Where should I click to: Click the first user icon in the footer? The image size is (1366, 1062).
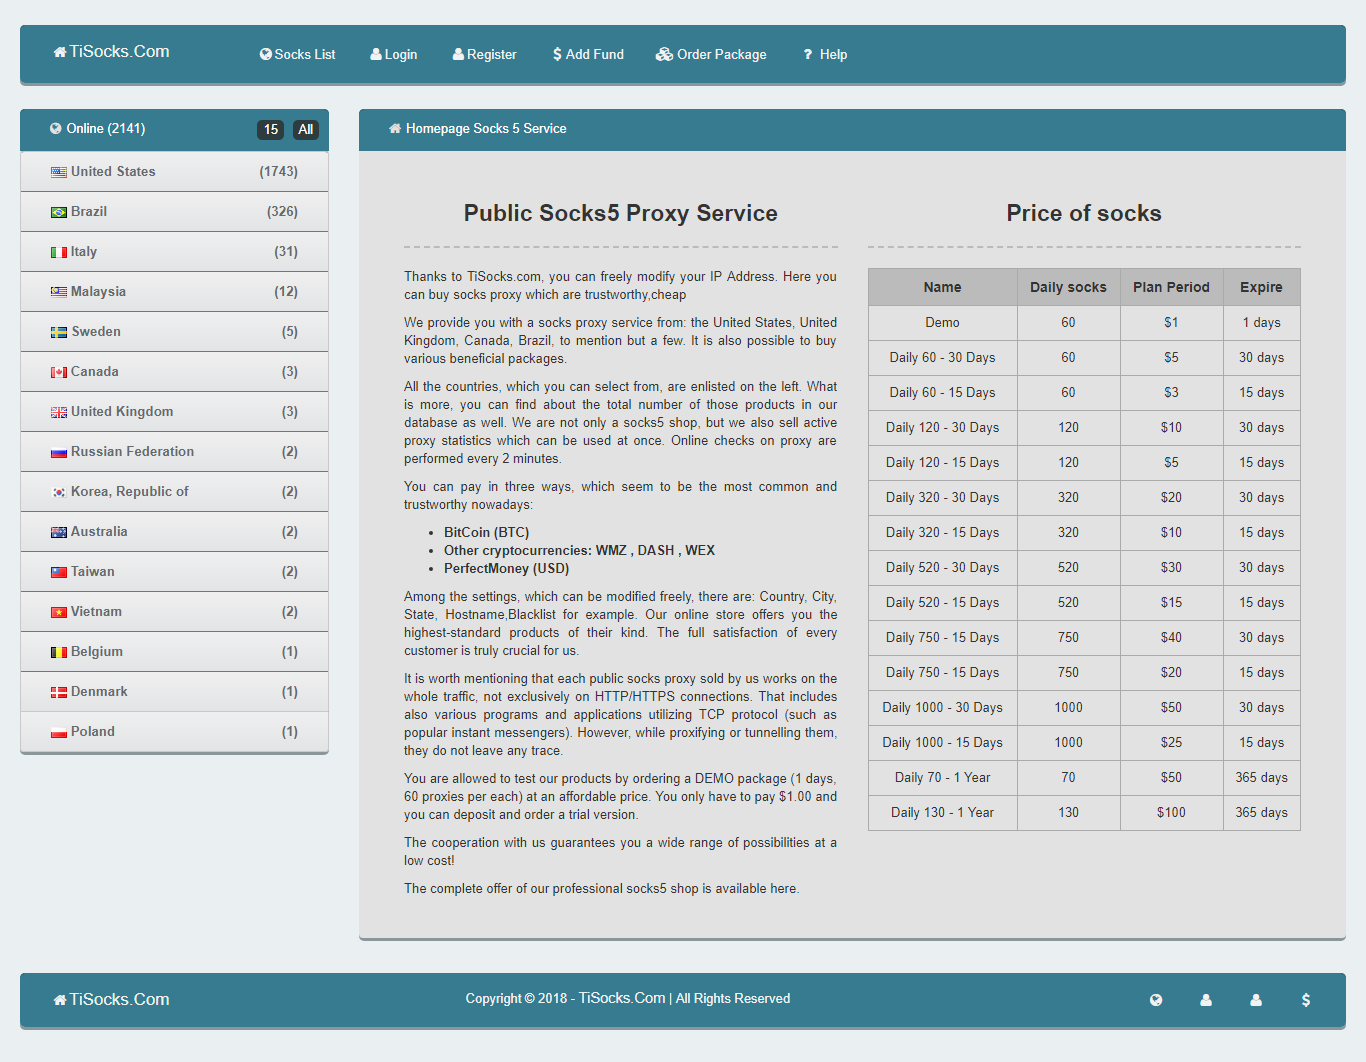1206,1000
